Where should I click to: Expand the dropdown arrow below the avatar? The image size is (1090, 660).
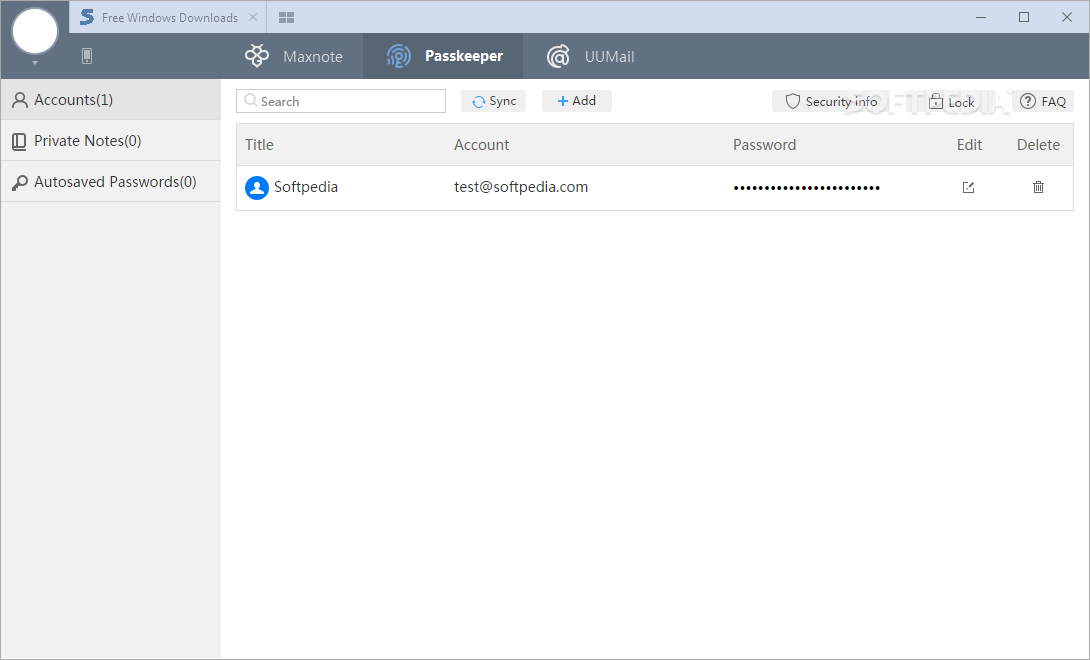pos(35,63)
